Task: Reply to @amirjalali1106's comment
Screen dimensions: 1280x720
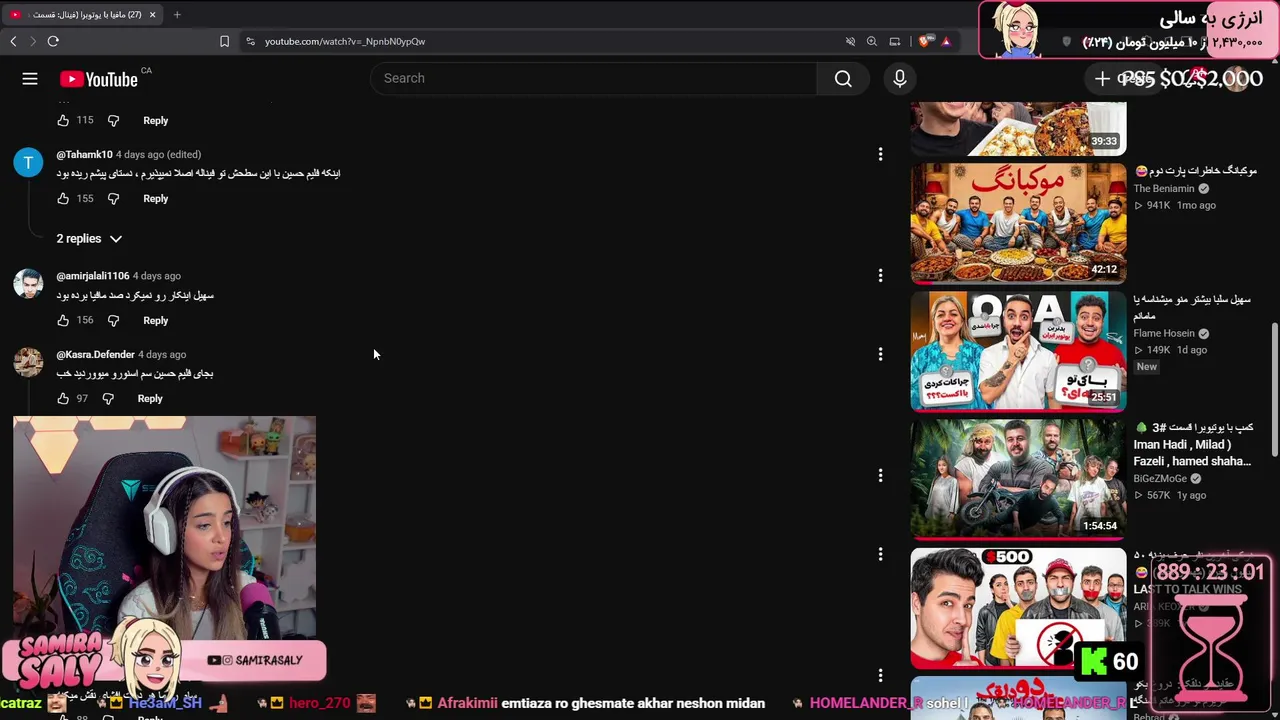Action: (x=155, y=320)
